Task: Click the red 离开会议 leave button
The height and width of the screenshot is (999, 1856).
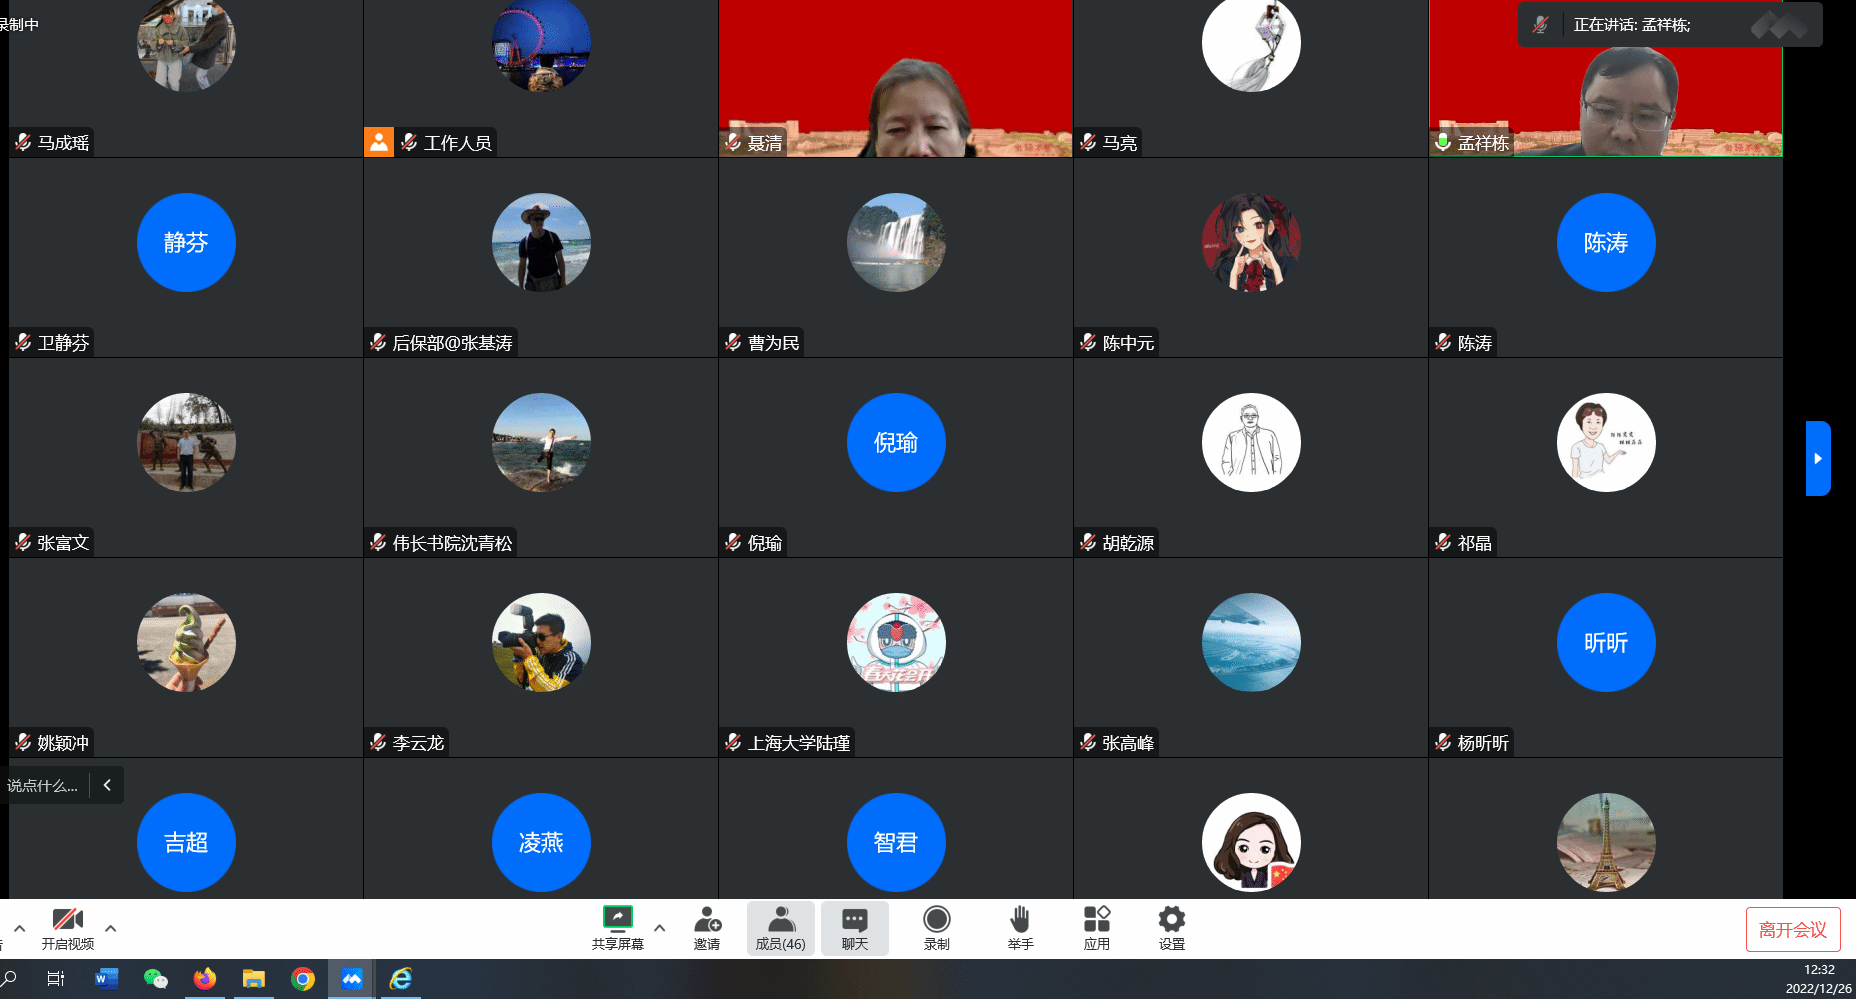Action: (1792, 930)
